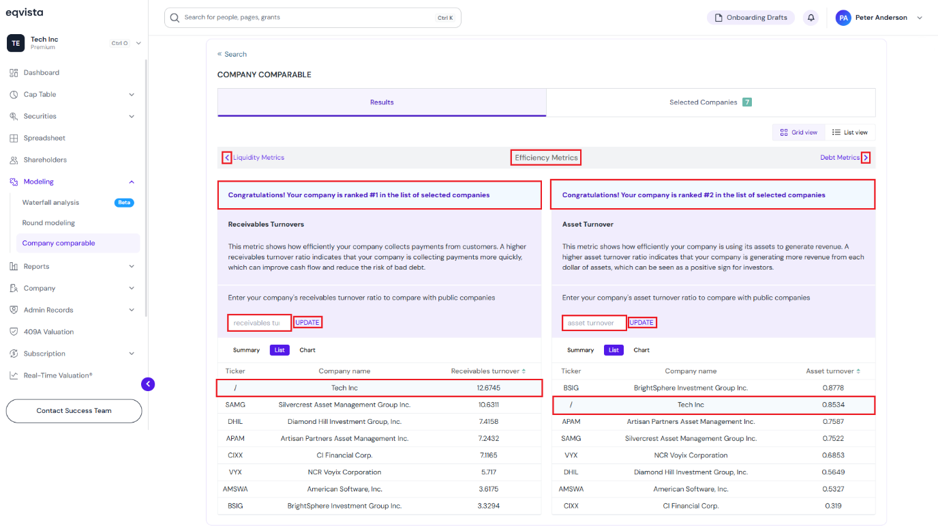Click the Efficiency Metrics heading
Viewport: 938px width, 529px height.
546,157
